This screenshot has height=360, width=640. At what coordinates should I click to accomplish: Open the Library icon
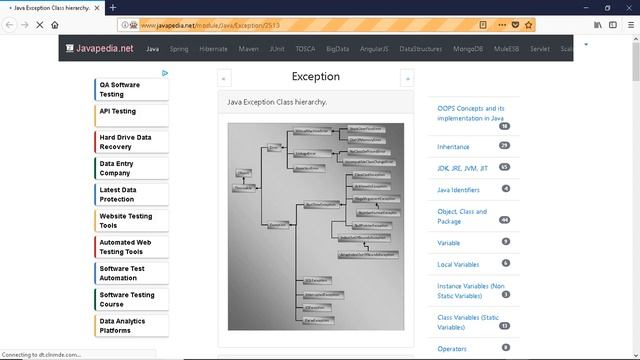pos(598,25)
